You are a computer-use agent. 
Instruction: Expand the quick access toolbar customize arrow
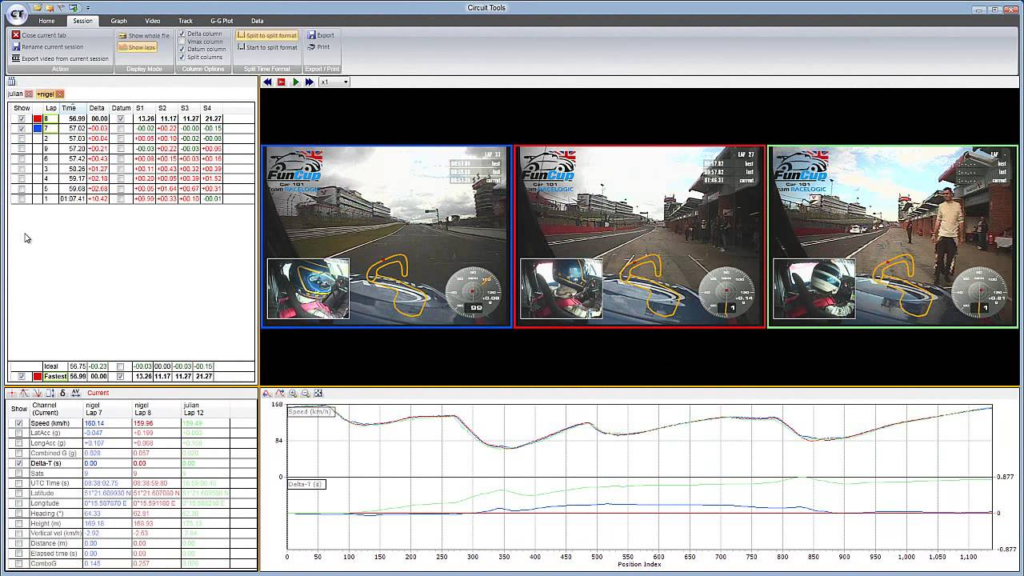[88, 8]
